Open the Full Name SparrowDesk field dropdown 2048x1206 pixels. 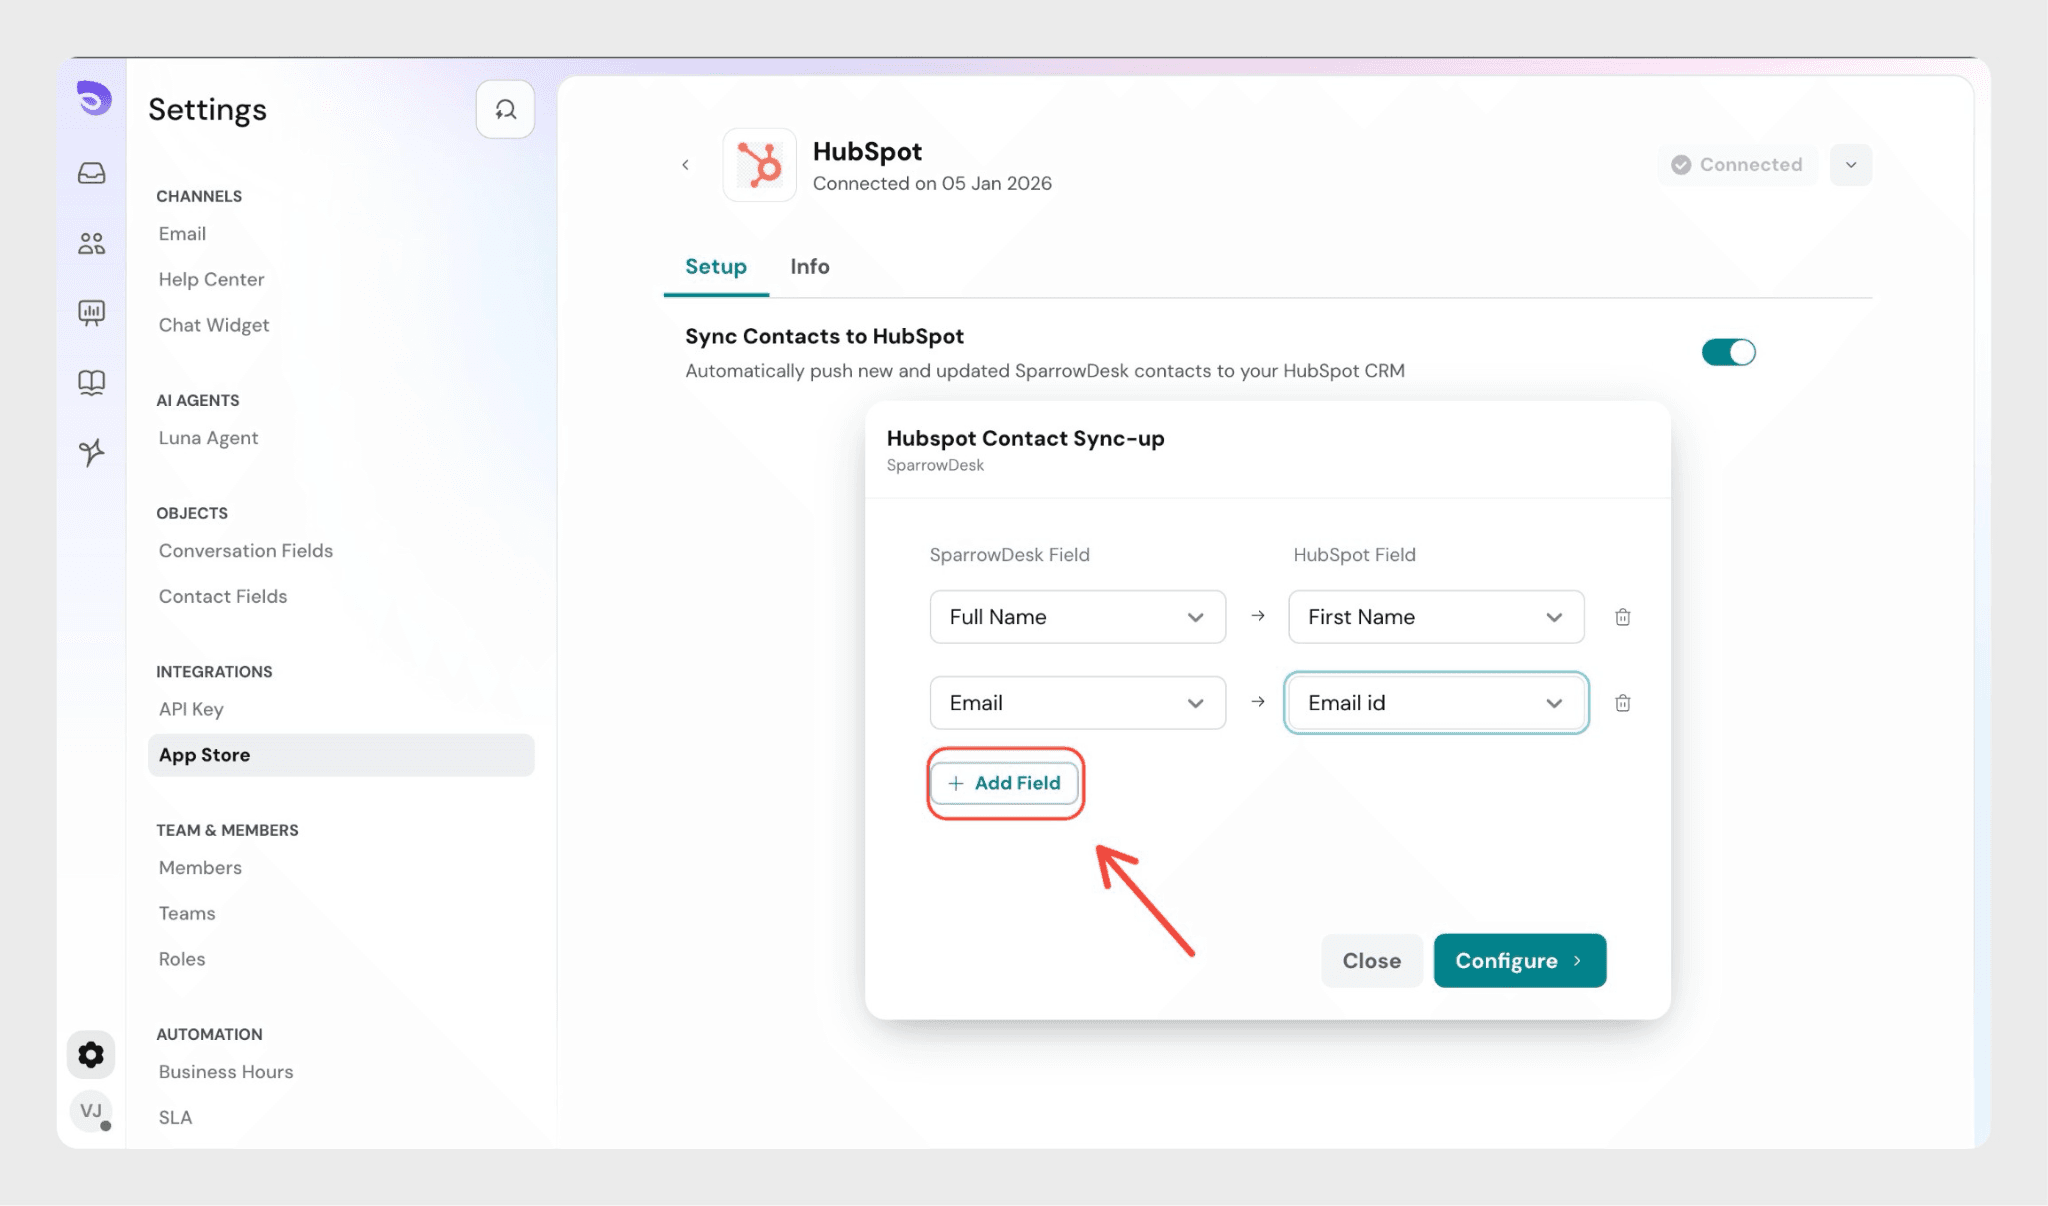[x=1077, y=617]
